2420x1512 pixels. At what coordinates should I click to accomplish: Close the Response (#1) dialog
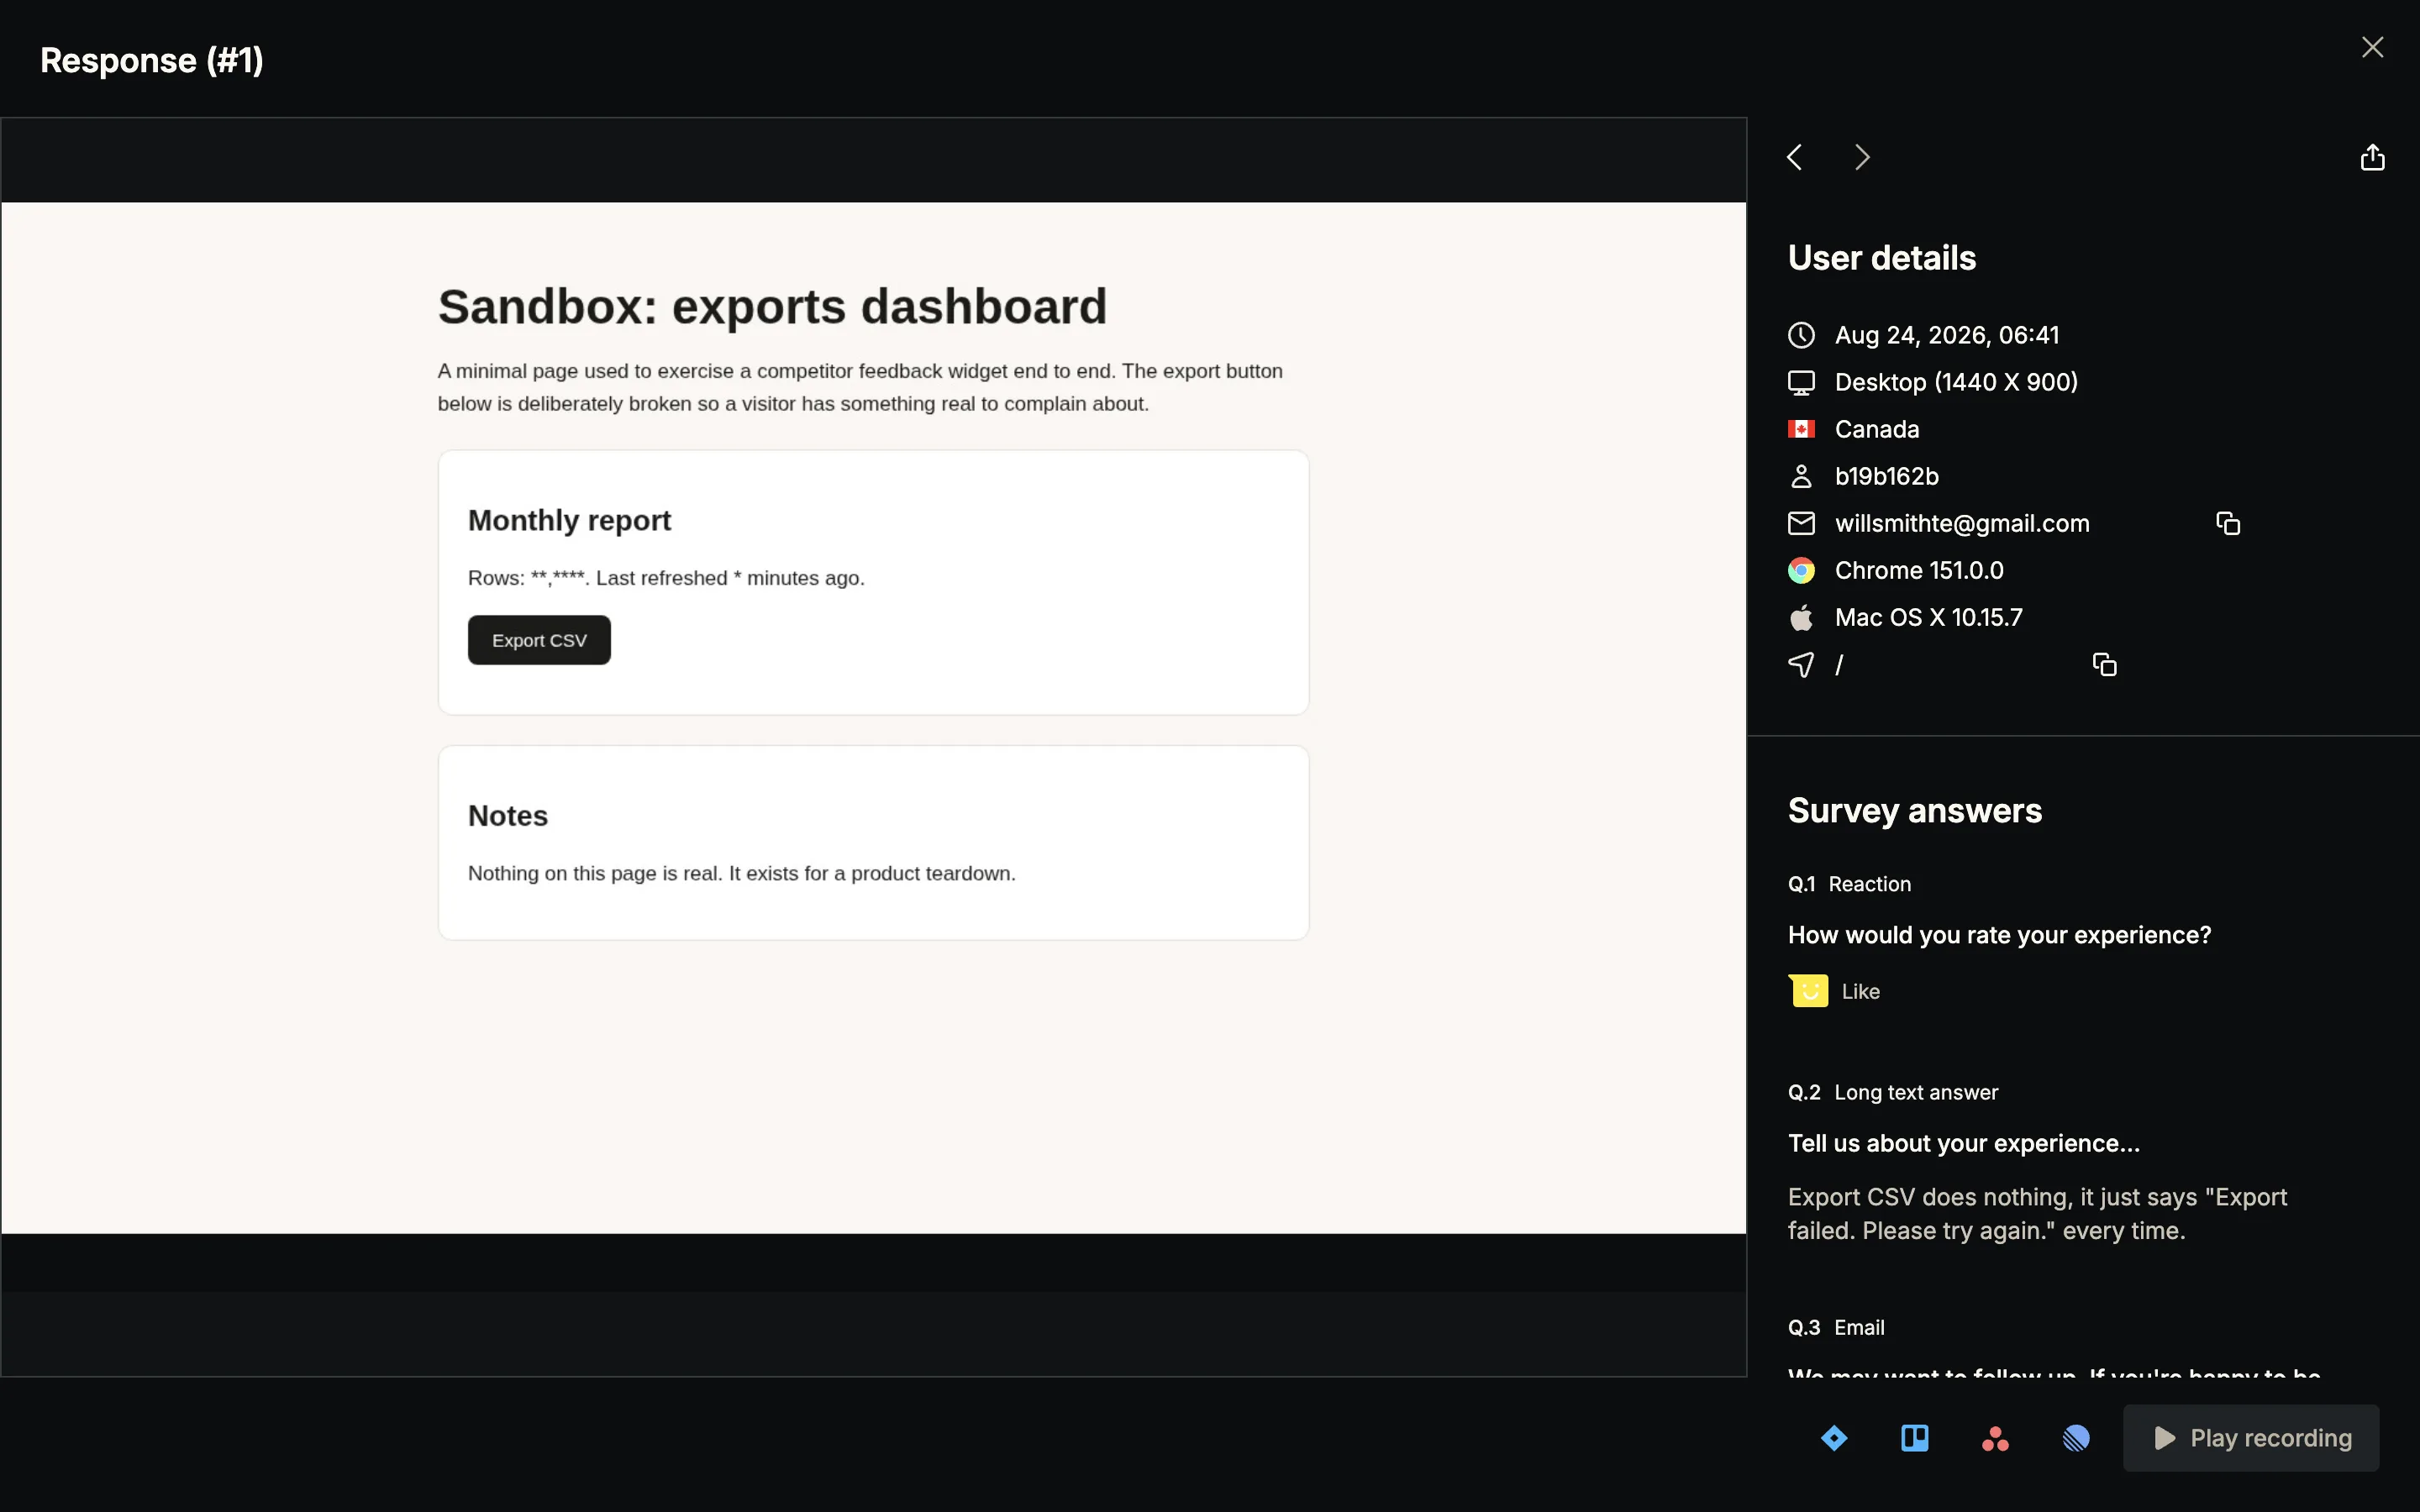pyautogui.click(x=2372, y=47)
